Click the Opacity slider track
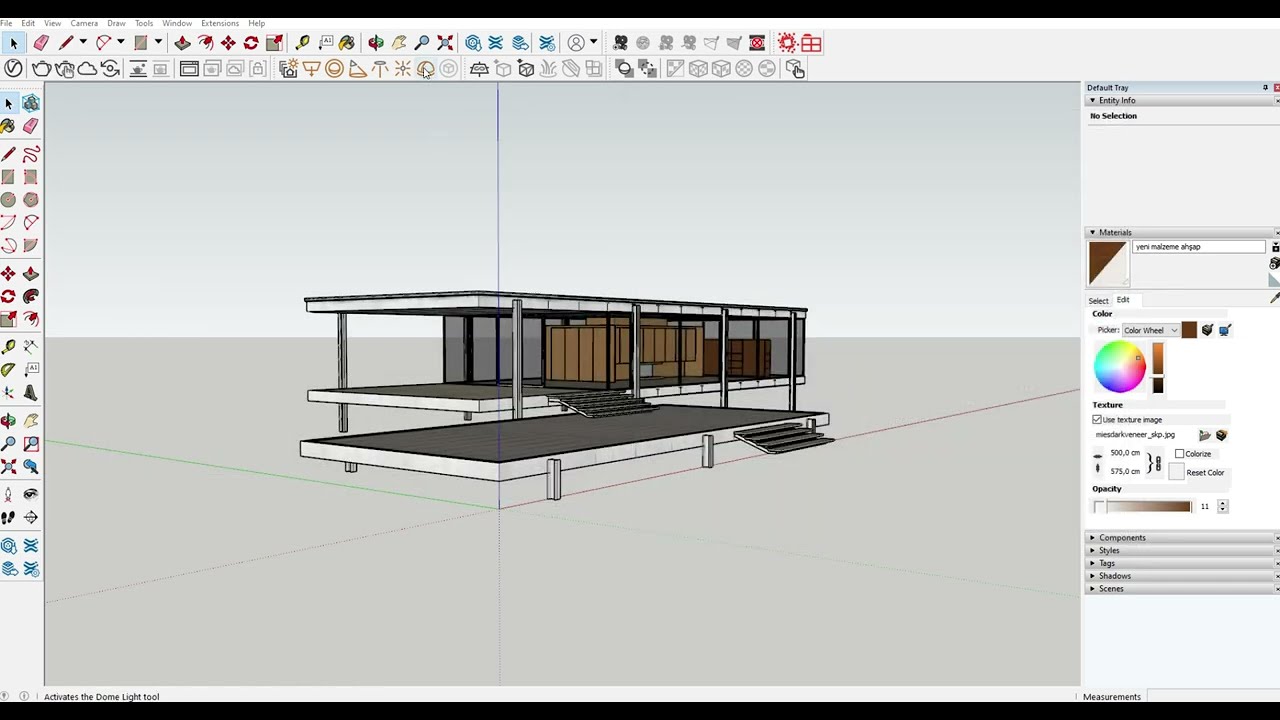 tap(1142, 507)
